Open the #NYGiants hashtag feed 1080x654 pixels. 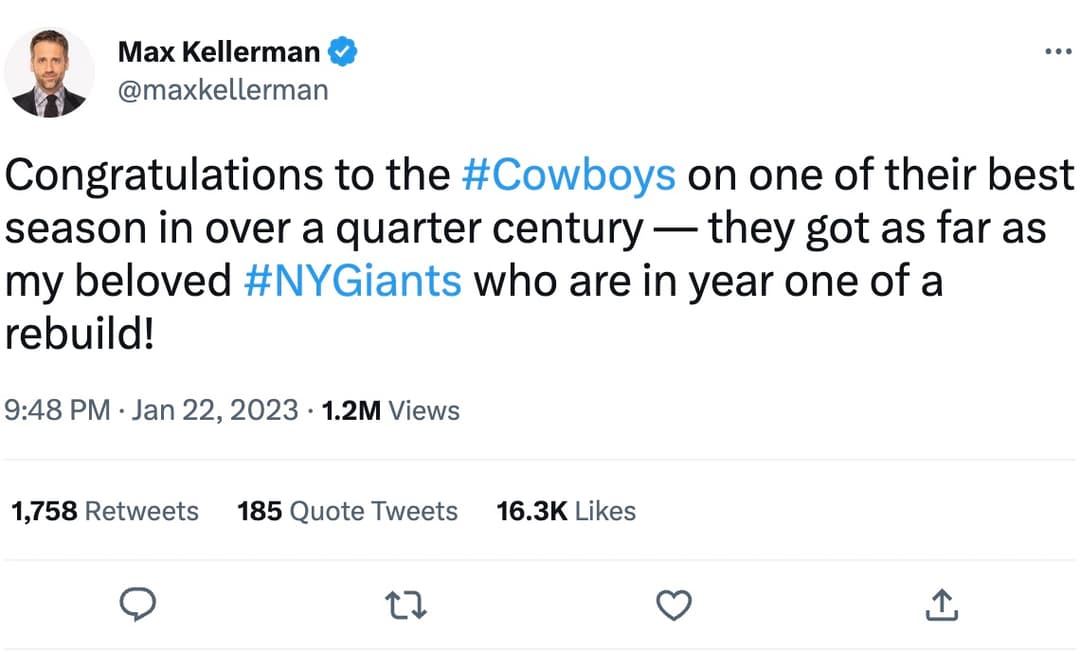pyautogui.click(x=352, y=280)
